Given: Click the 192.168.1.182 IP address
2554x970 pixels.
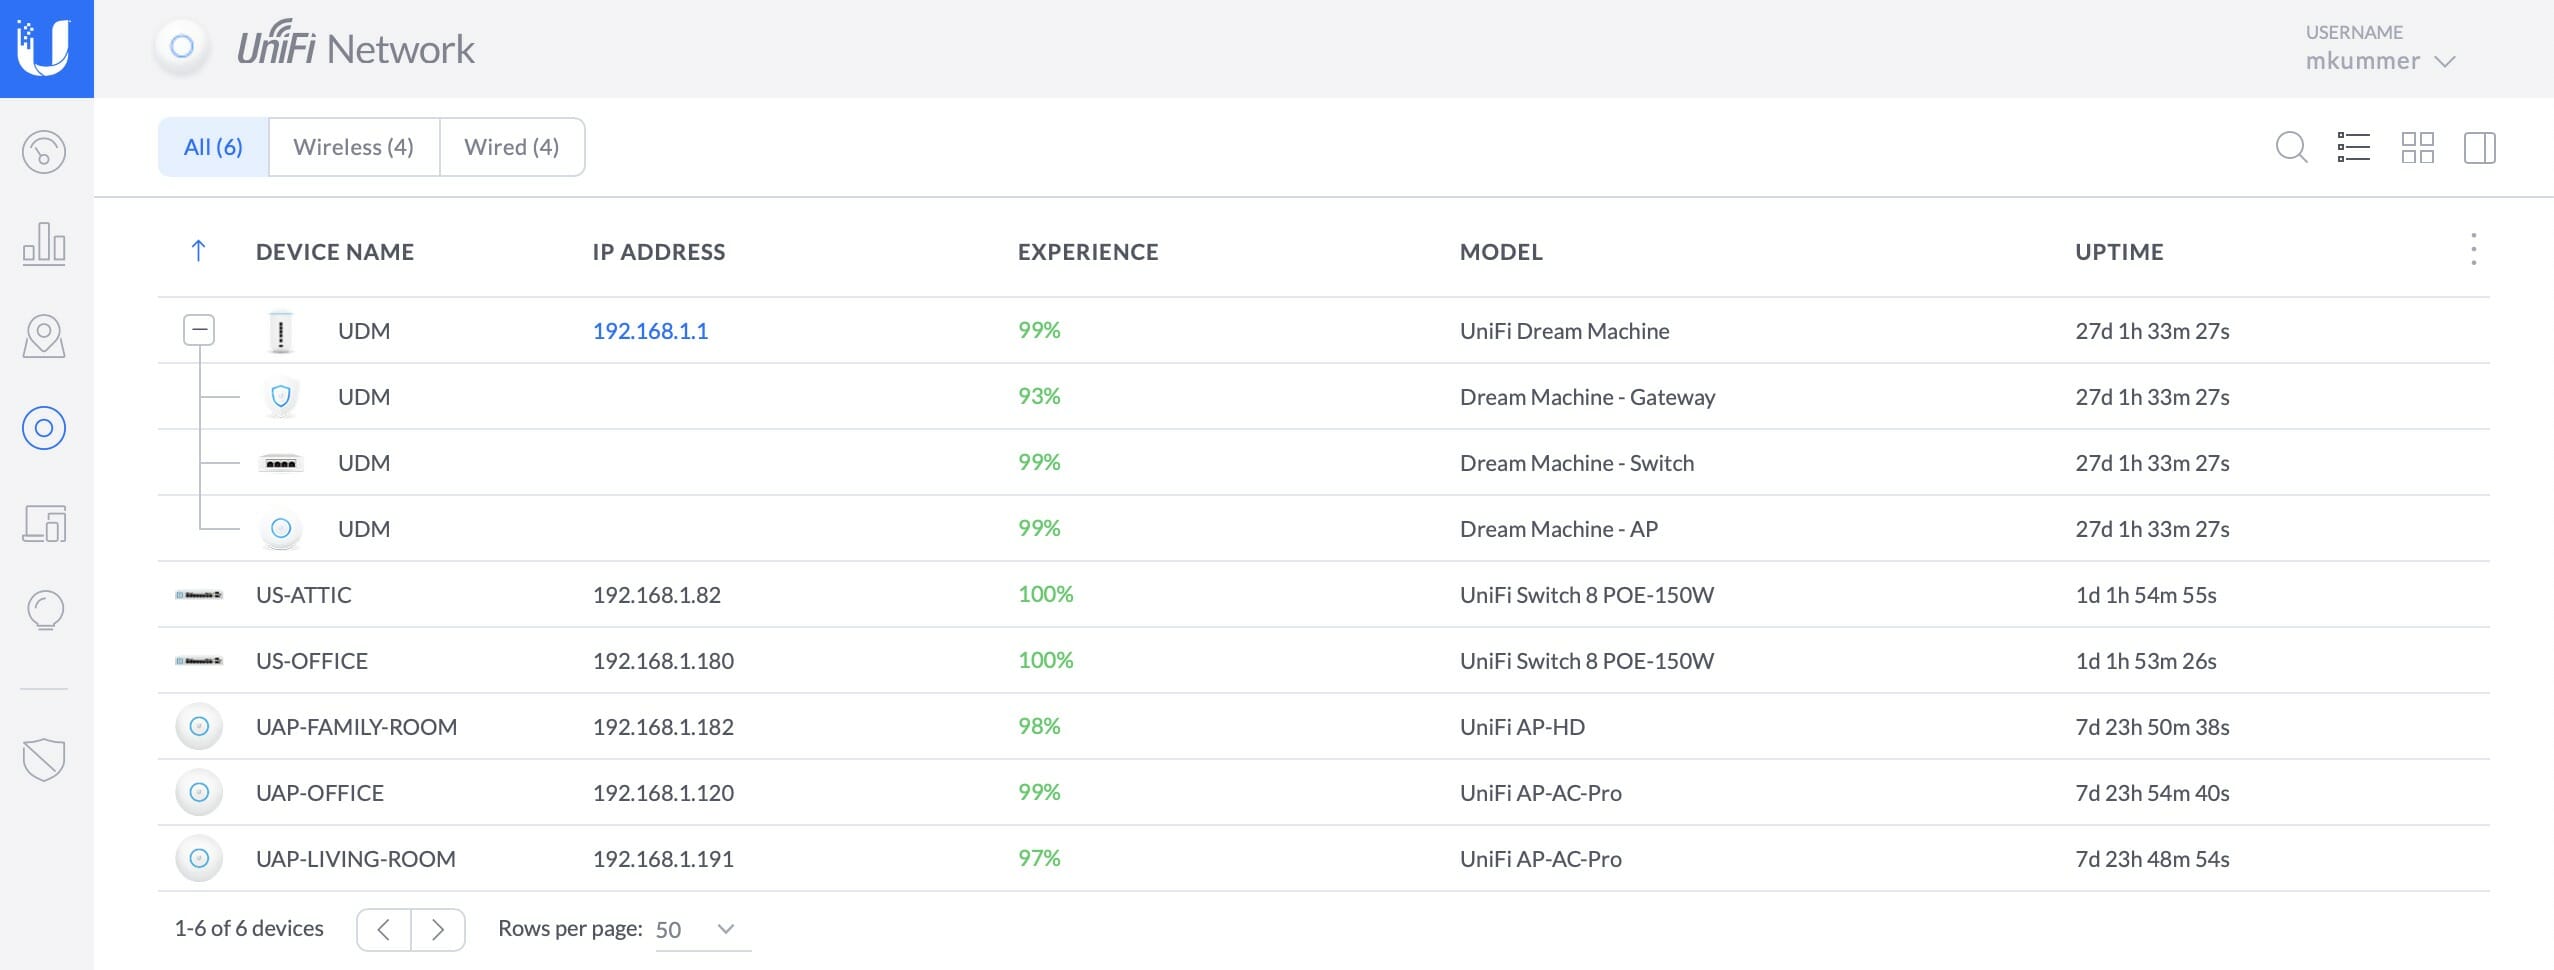Looking at the screenshot, I should click(x=663, y=727).
